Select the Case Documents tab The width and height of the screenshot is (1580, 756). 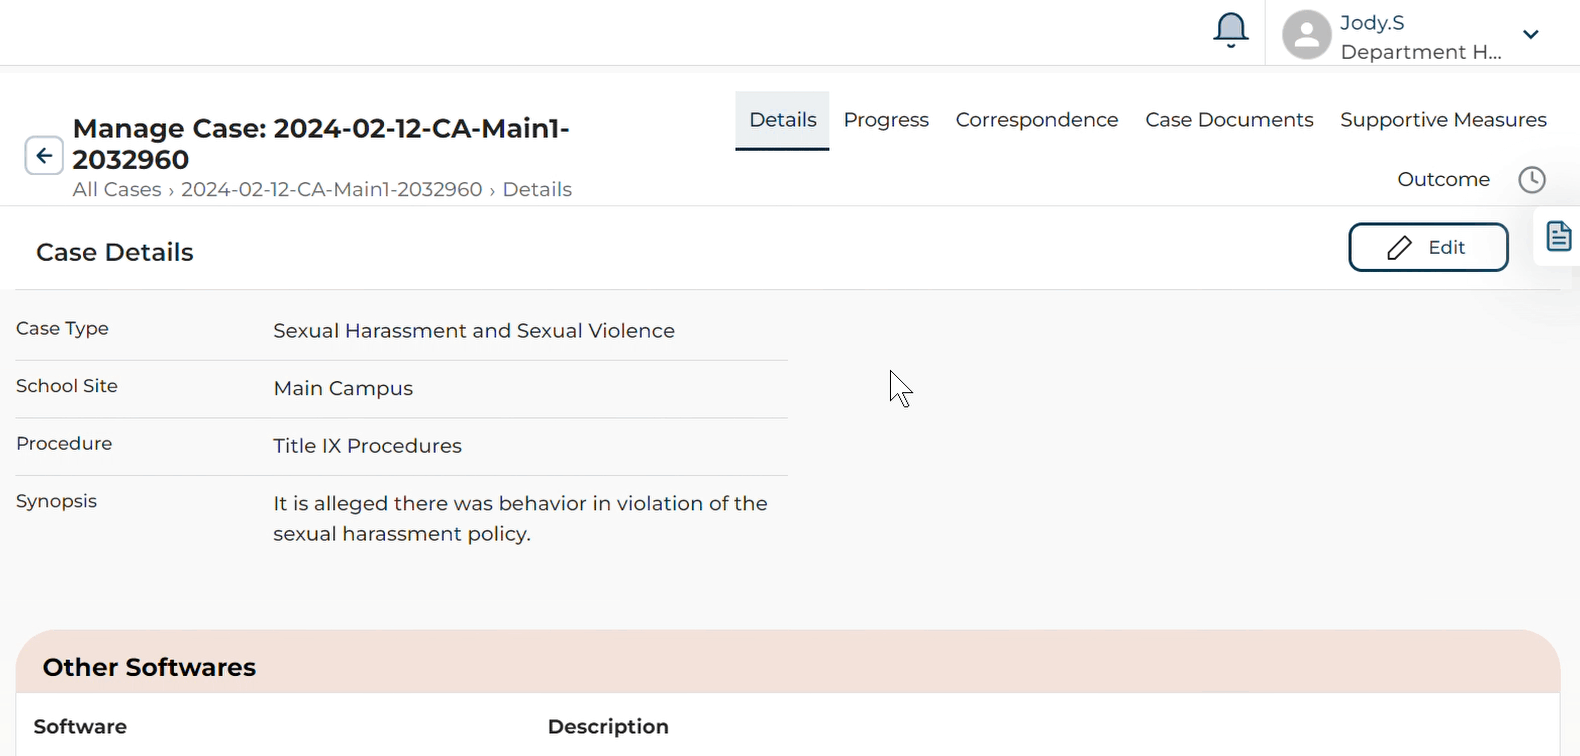click(1229, 120)
